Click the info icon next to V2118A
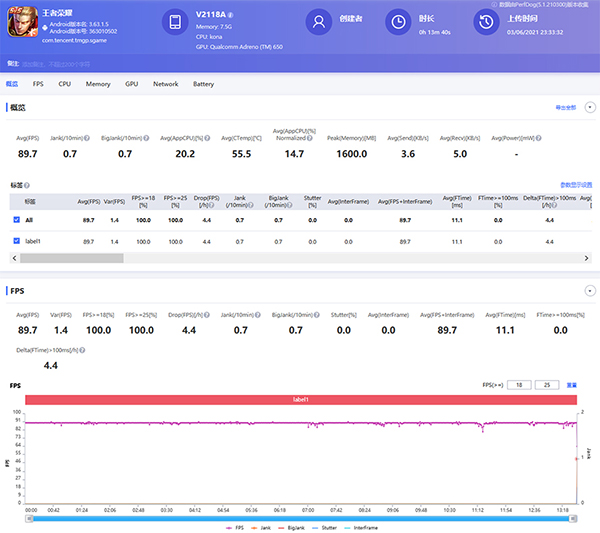Screen dimensions: 600x533 pyautogui.click(x=231, y=15)
